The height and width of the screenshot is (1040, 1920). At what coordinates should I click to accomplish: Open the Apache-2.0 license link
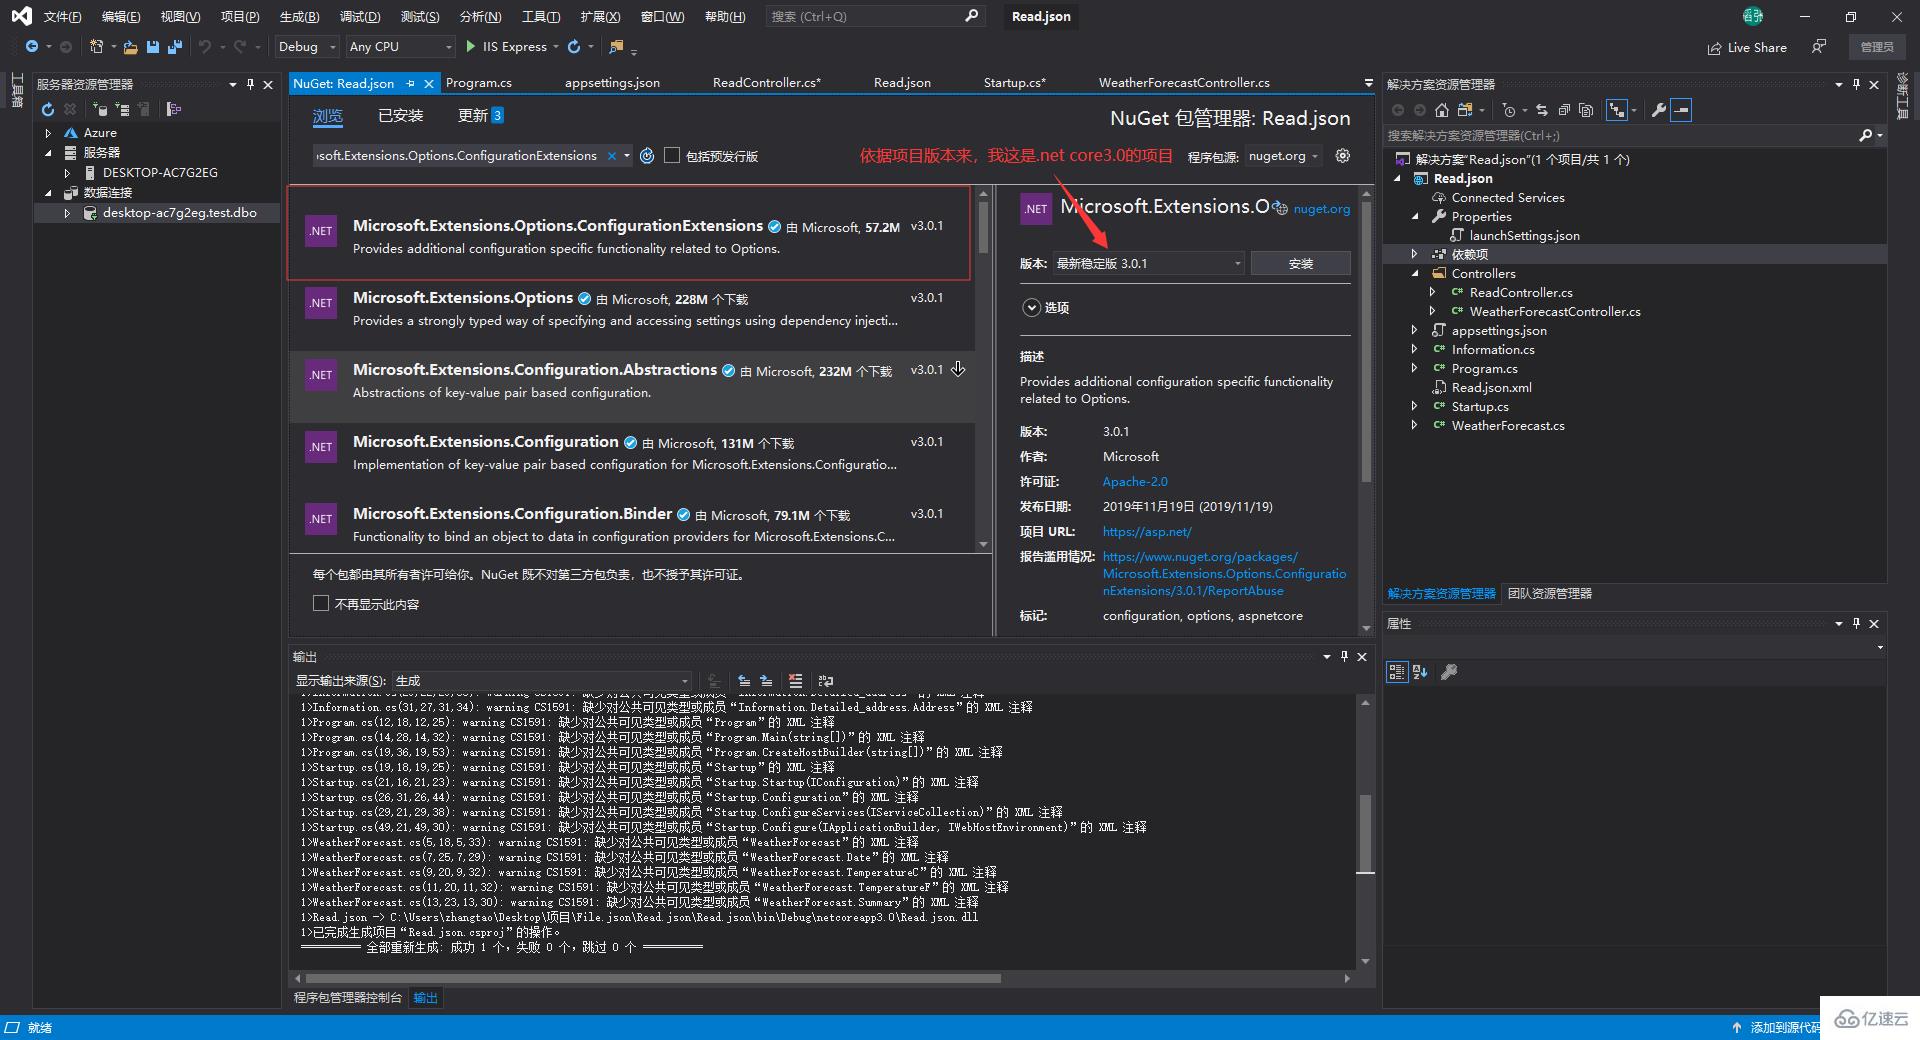(1135, 482)
